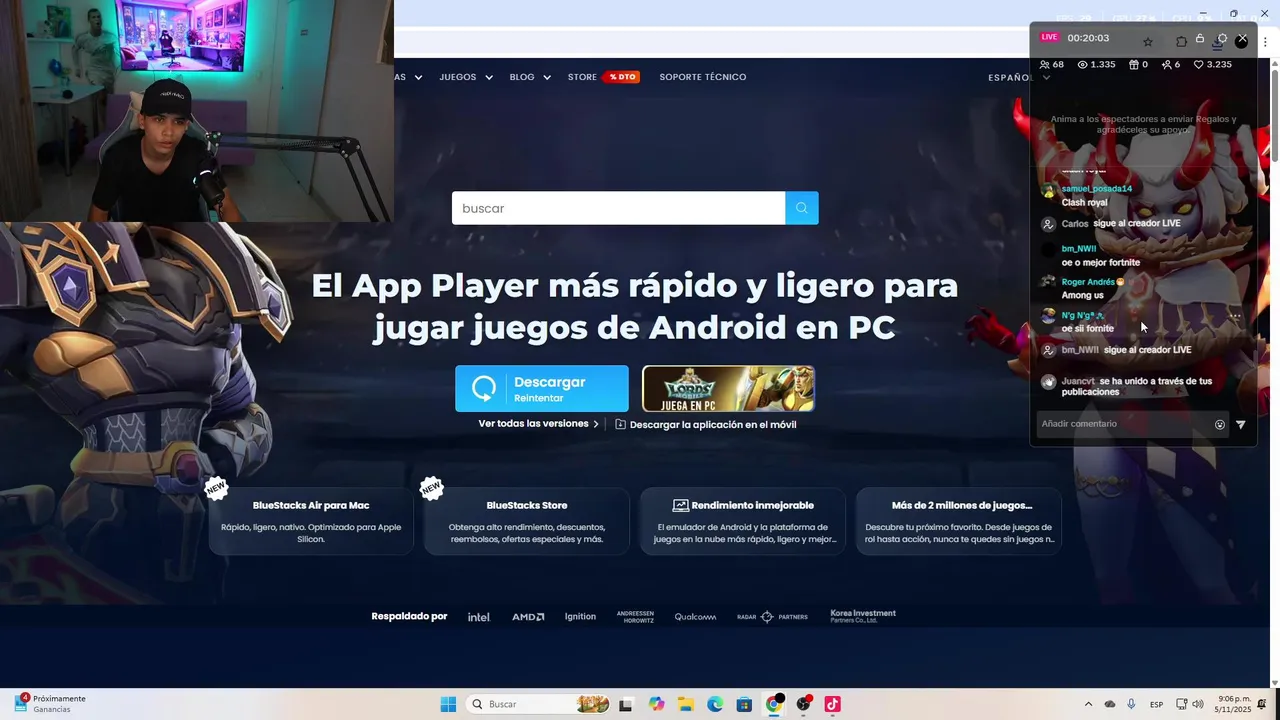1280x720 pixels.
Task: Close the LIVE overlay with the X icon
Action: pos(1242,39)
